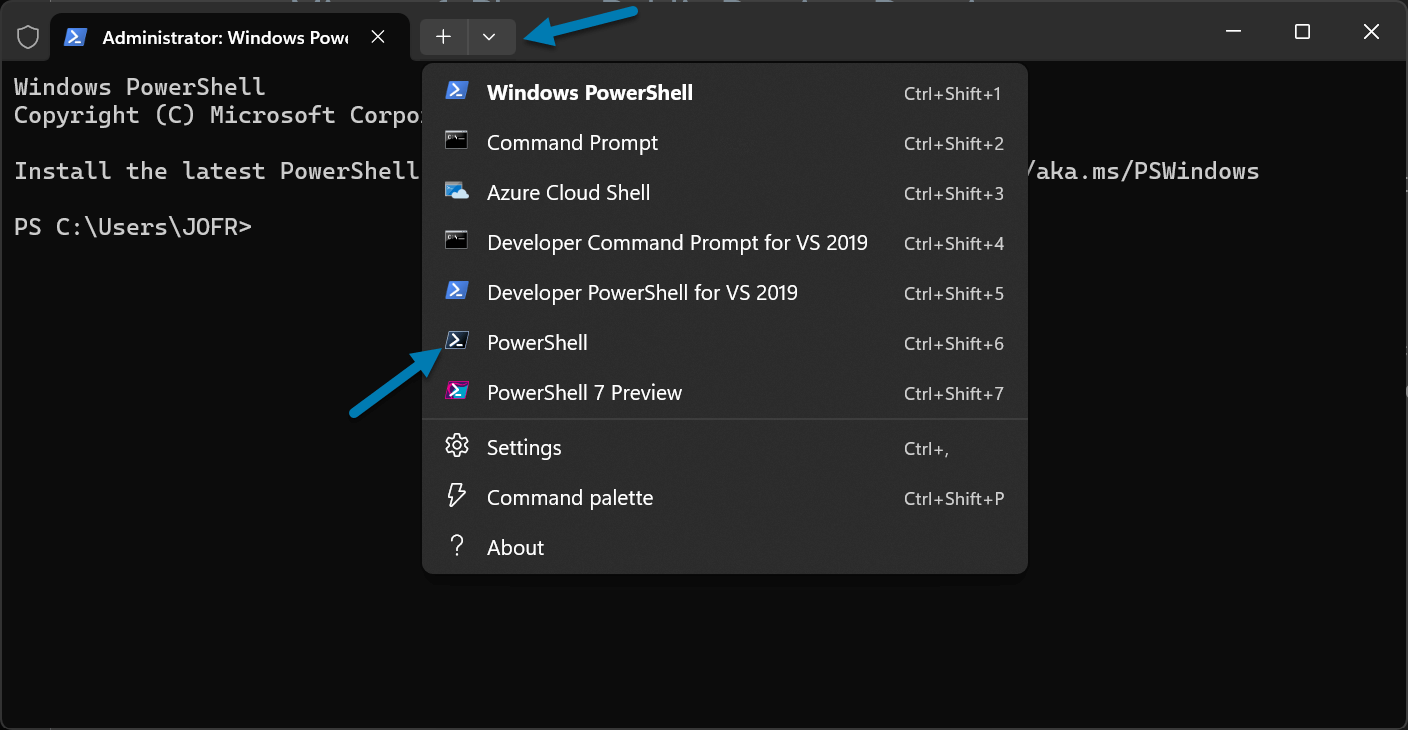Switch to Administrator: Windows PowerShell tab

[222, 38]
